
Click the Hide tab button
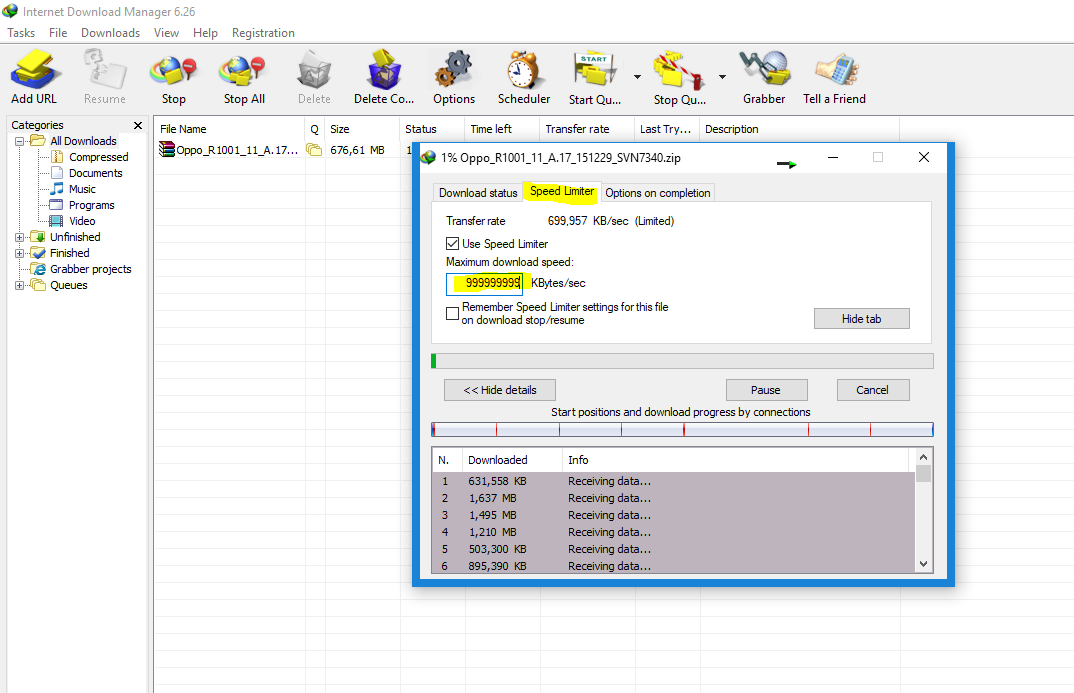pyautogui.click(x=862, y=318)
